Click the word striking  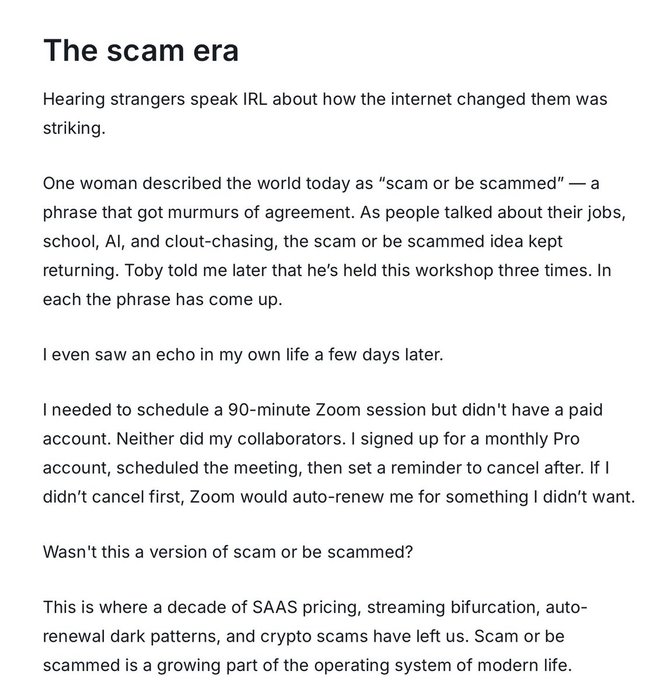click(x=74, y=129)
